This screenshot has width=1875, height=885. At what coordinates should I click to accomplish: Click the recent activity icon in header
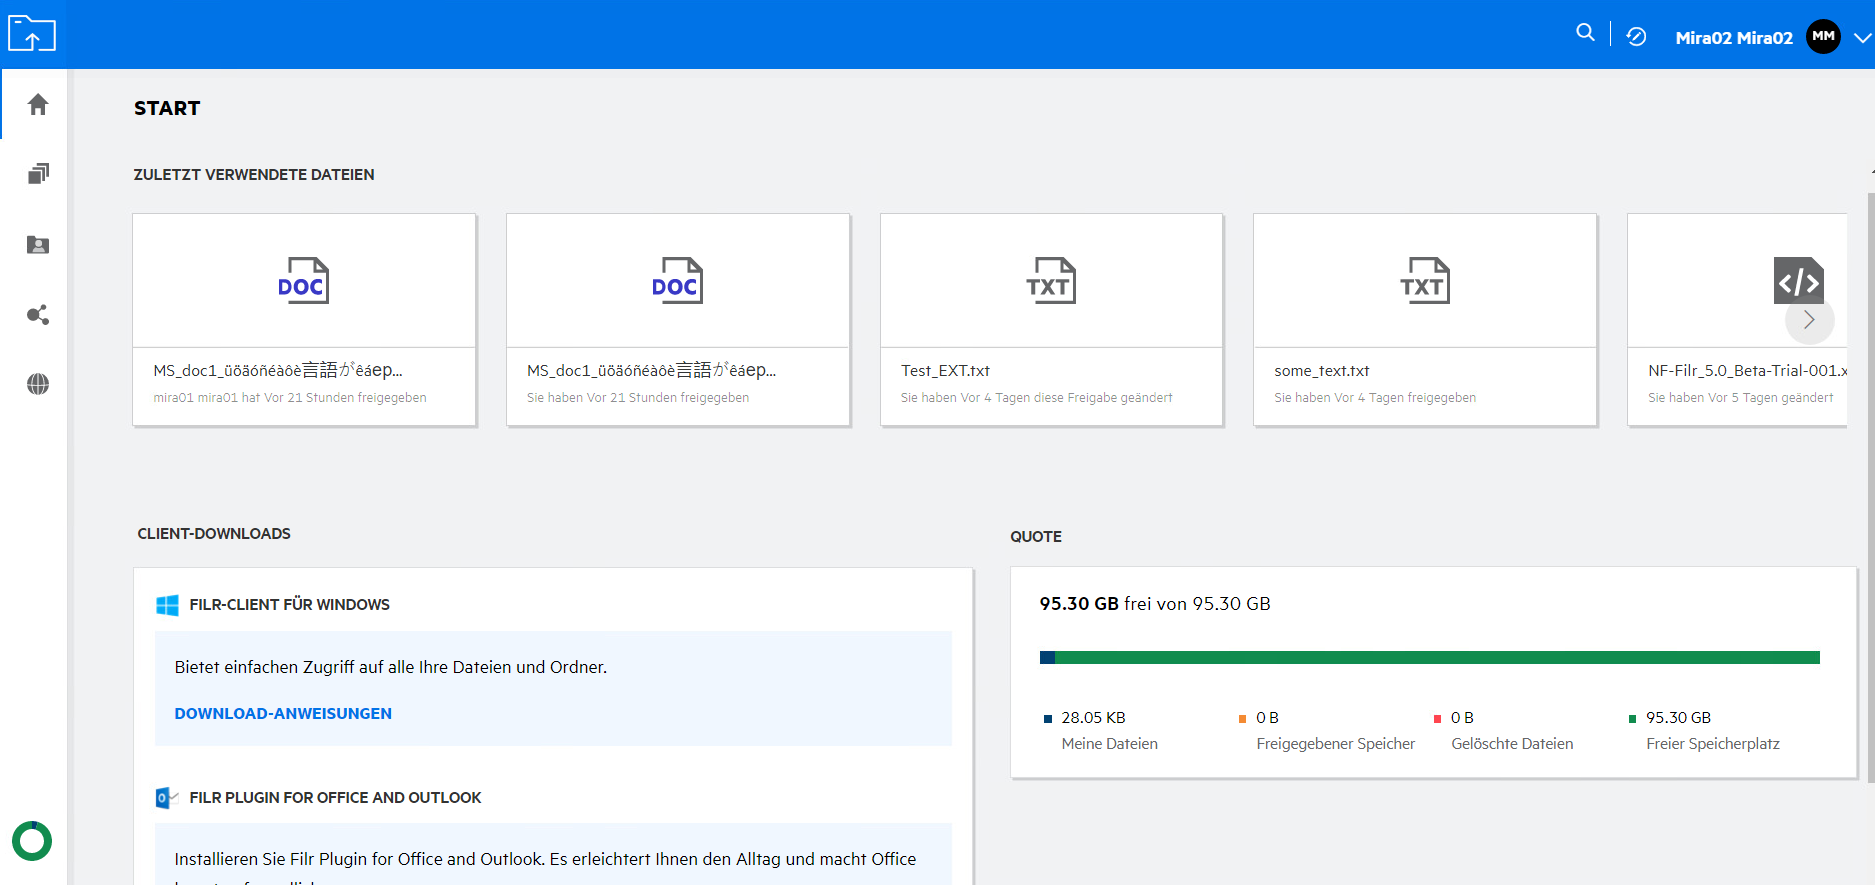(1636, 37)
